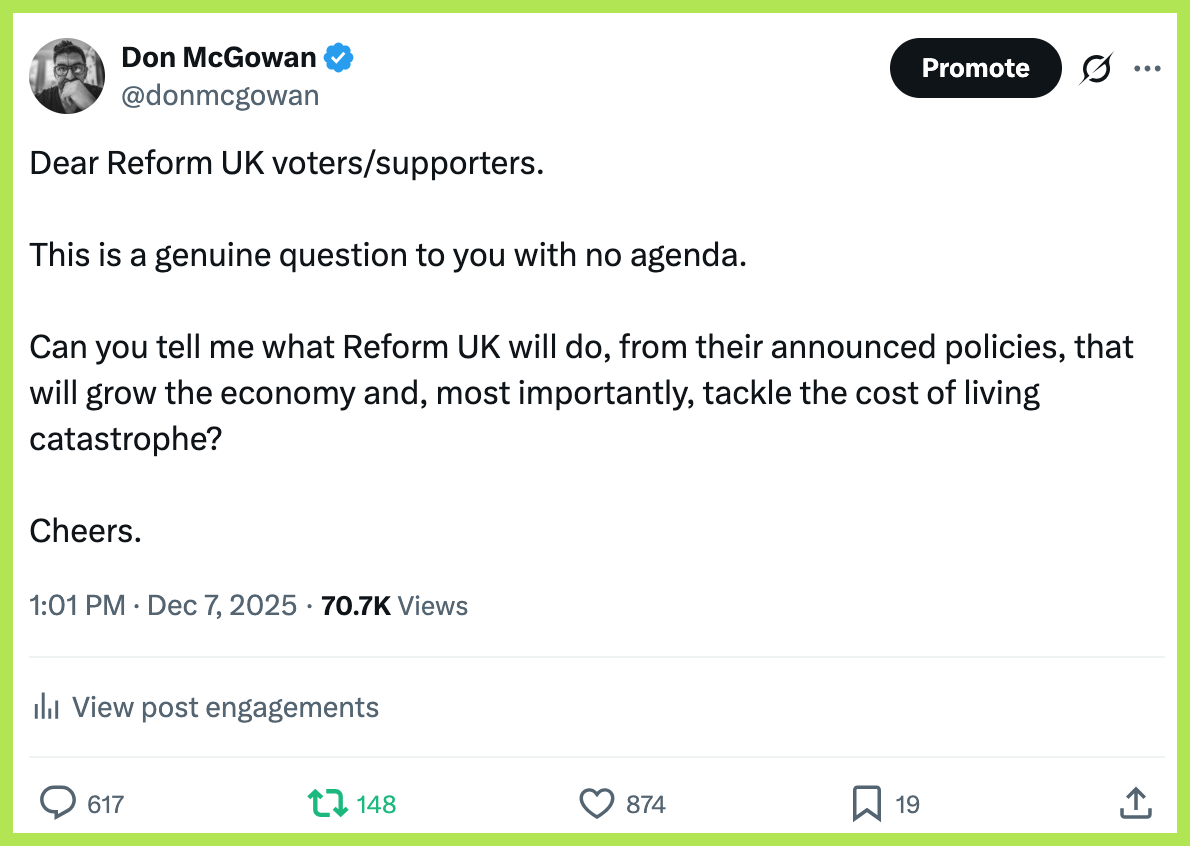Open View post engagements
1190x846 pixels.
(x=225, y=707)
